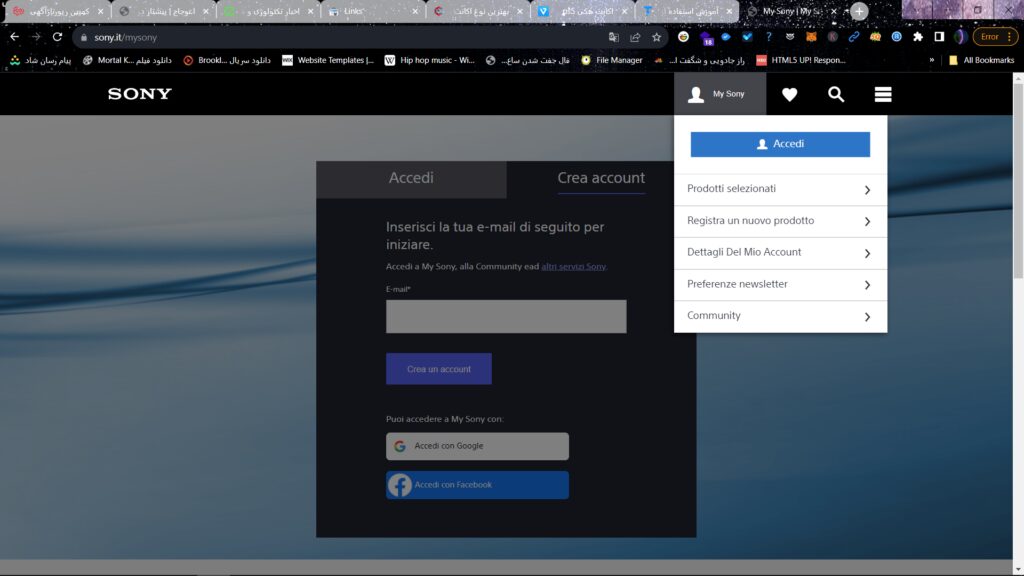Click the share page icon
The height and width of the screenshot is (576, 1024).
click(x=635, y=37)
